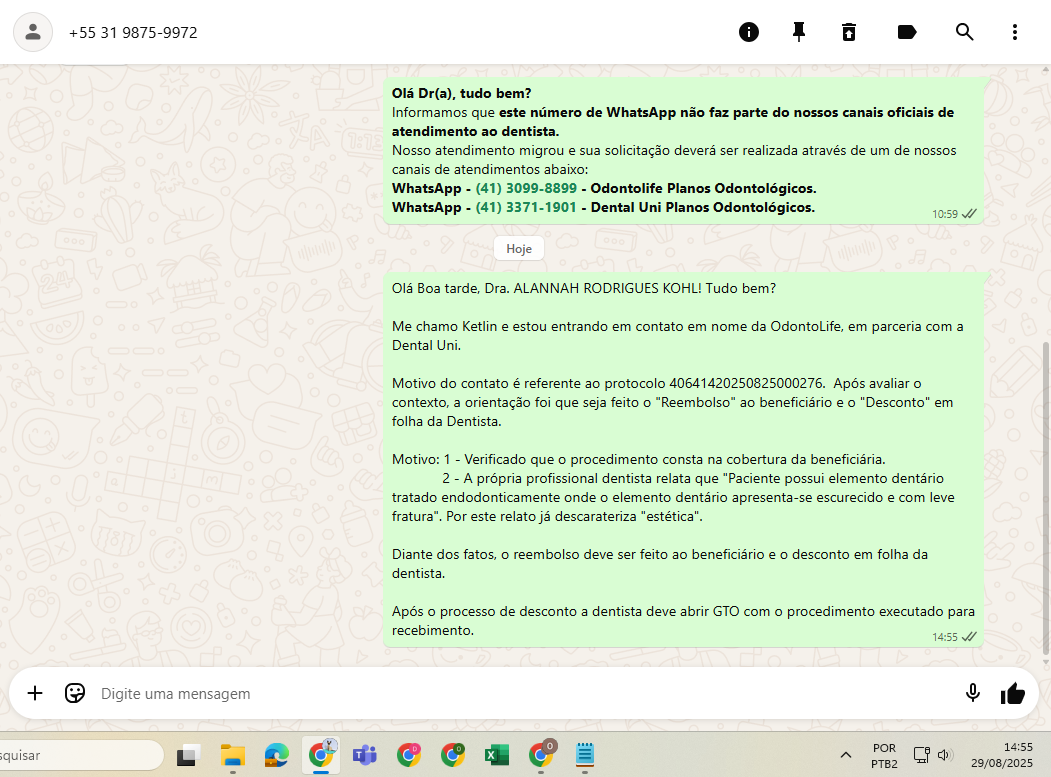
Task: Open Excel from the taskbar
Action: pos(497,756)
